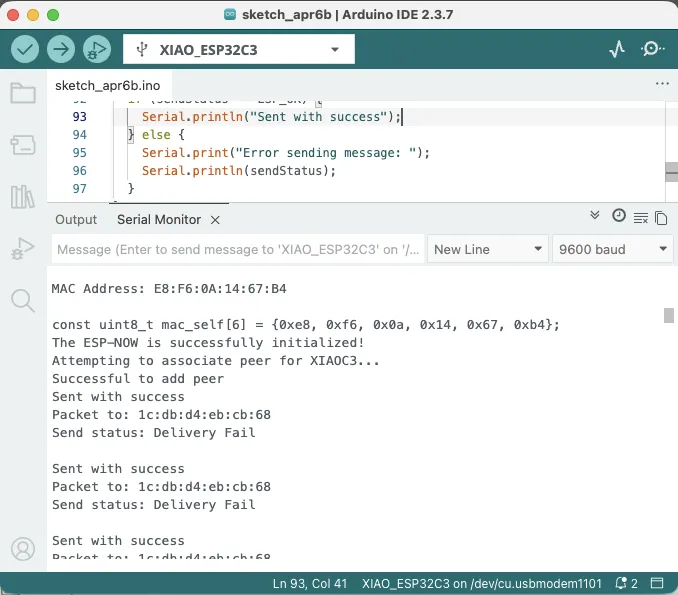Click Serial.println(sendStatus) code line
This screenshot has height=595, width=678.
coord(239,171)
